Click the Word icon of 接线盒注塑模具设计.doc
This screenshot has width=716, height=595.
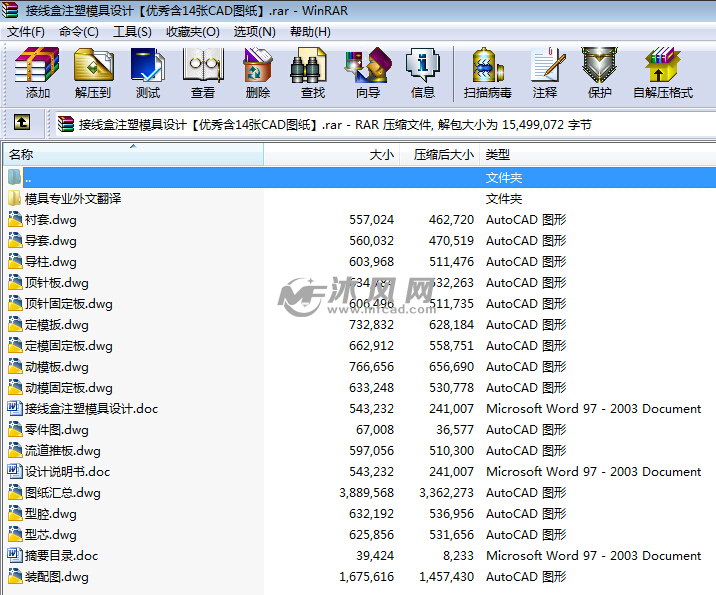(15, 409)
